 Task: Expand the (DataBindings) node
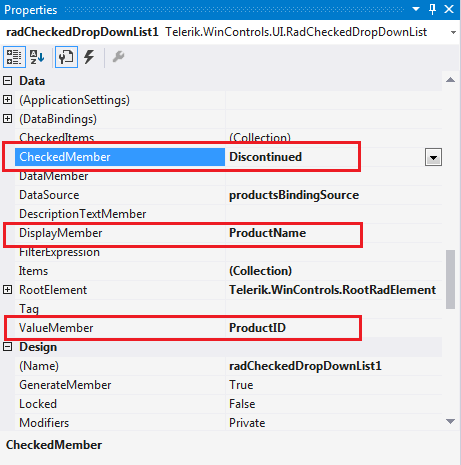click(x=7, y=119)
